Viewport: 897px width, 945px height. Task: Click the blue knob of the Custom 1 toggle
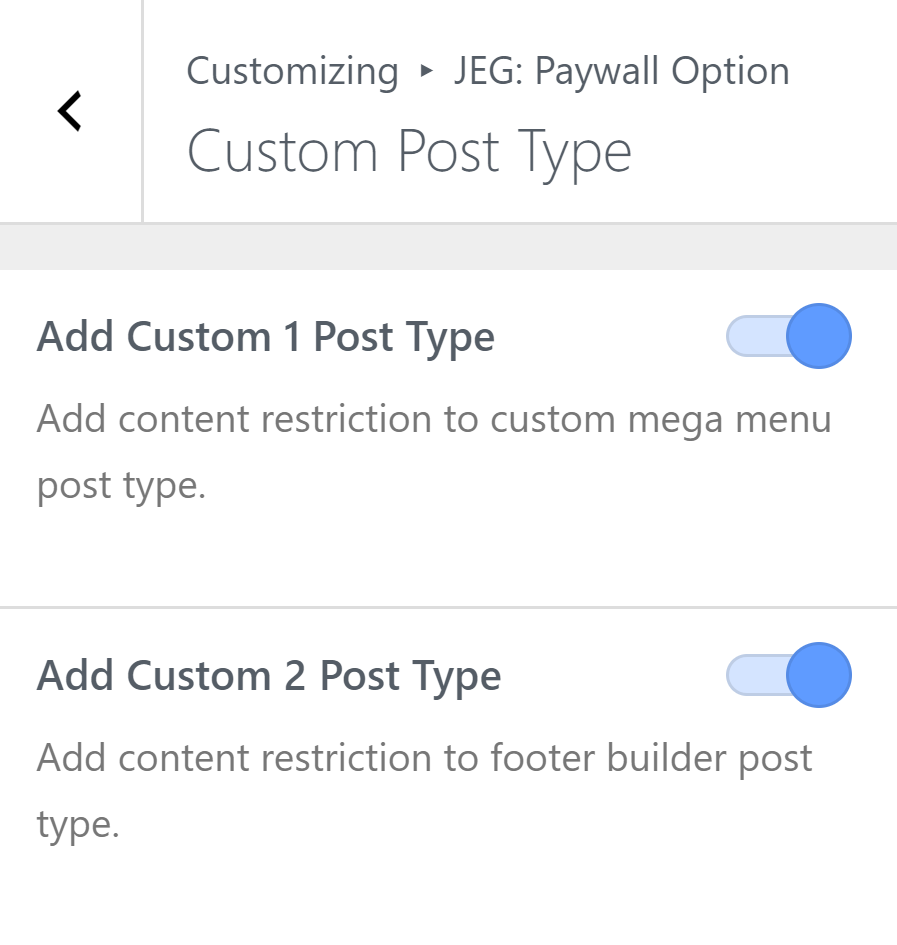tap(818, 336)
